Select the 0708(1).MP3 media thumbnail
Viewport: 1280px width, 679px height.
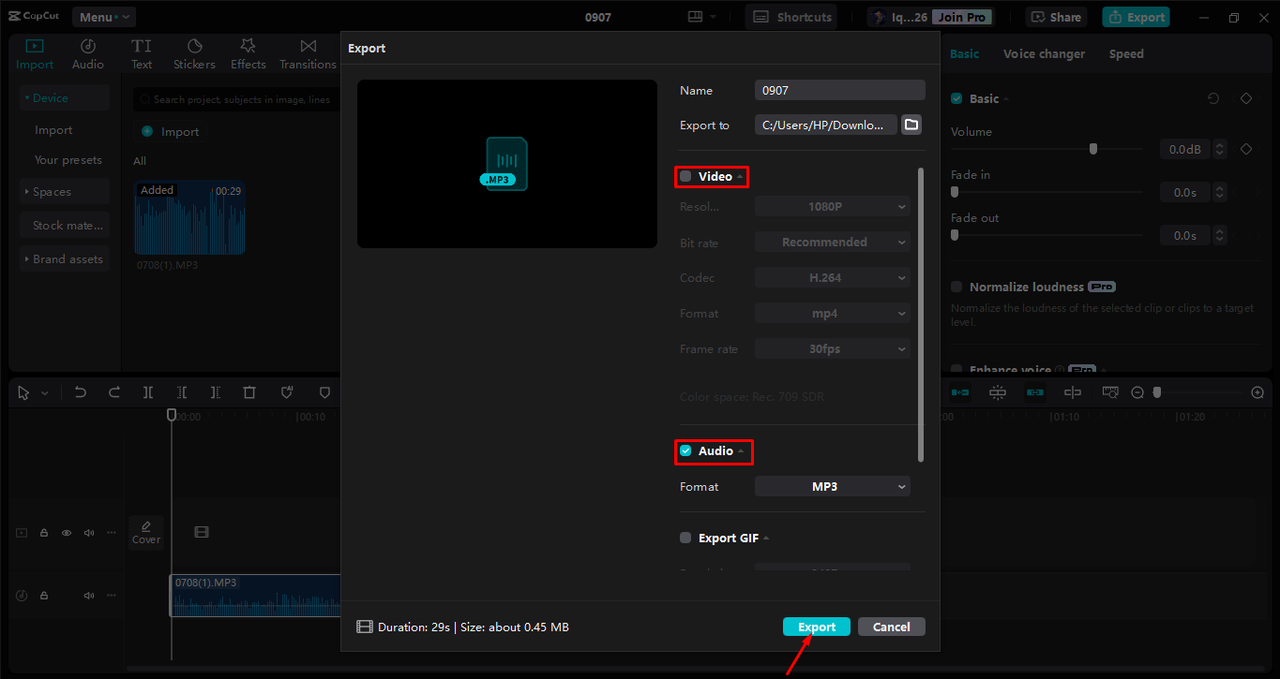tap(189, 218)
